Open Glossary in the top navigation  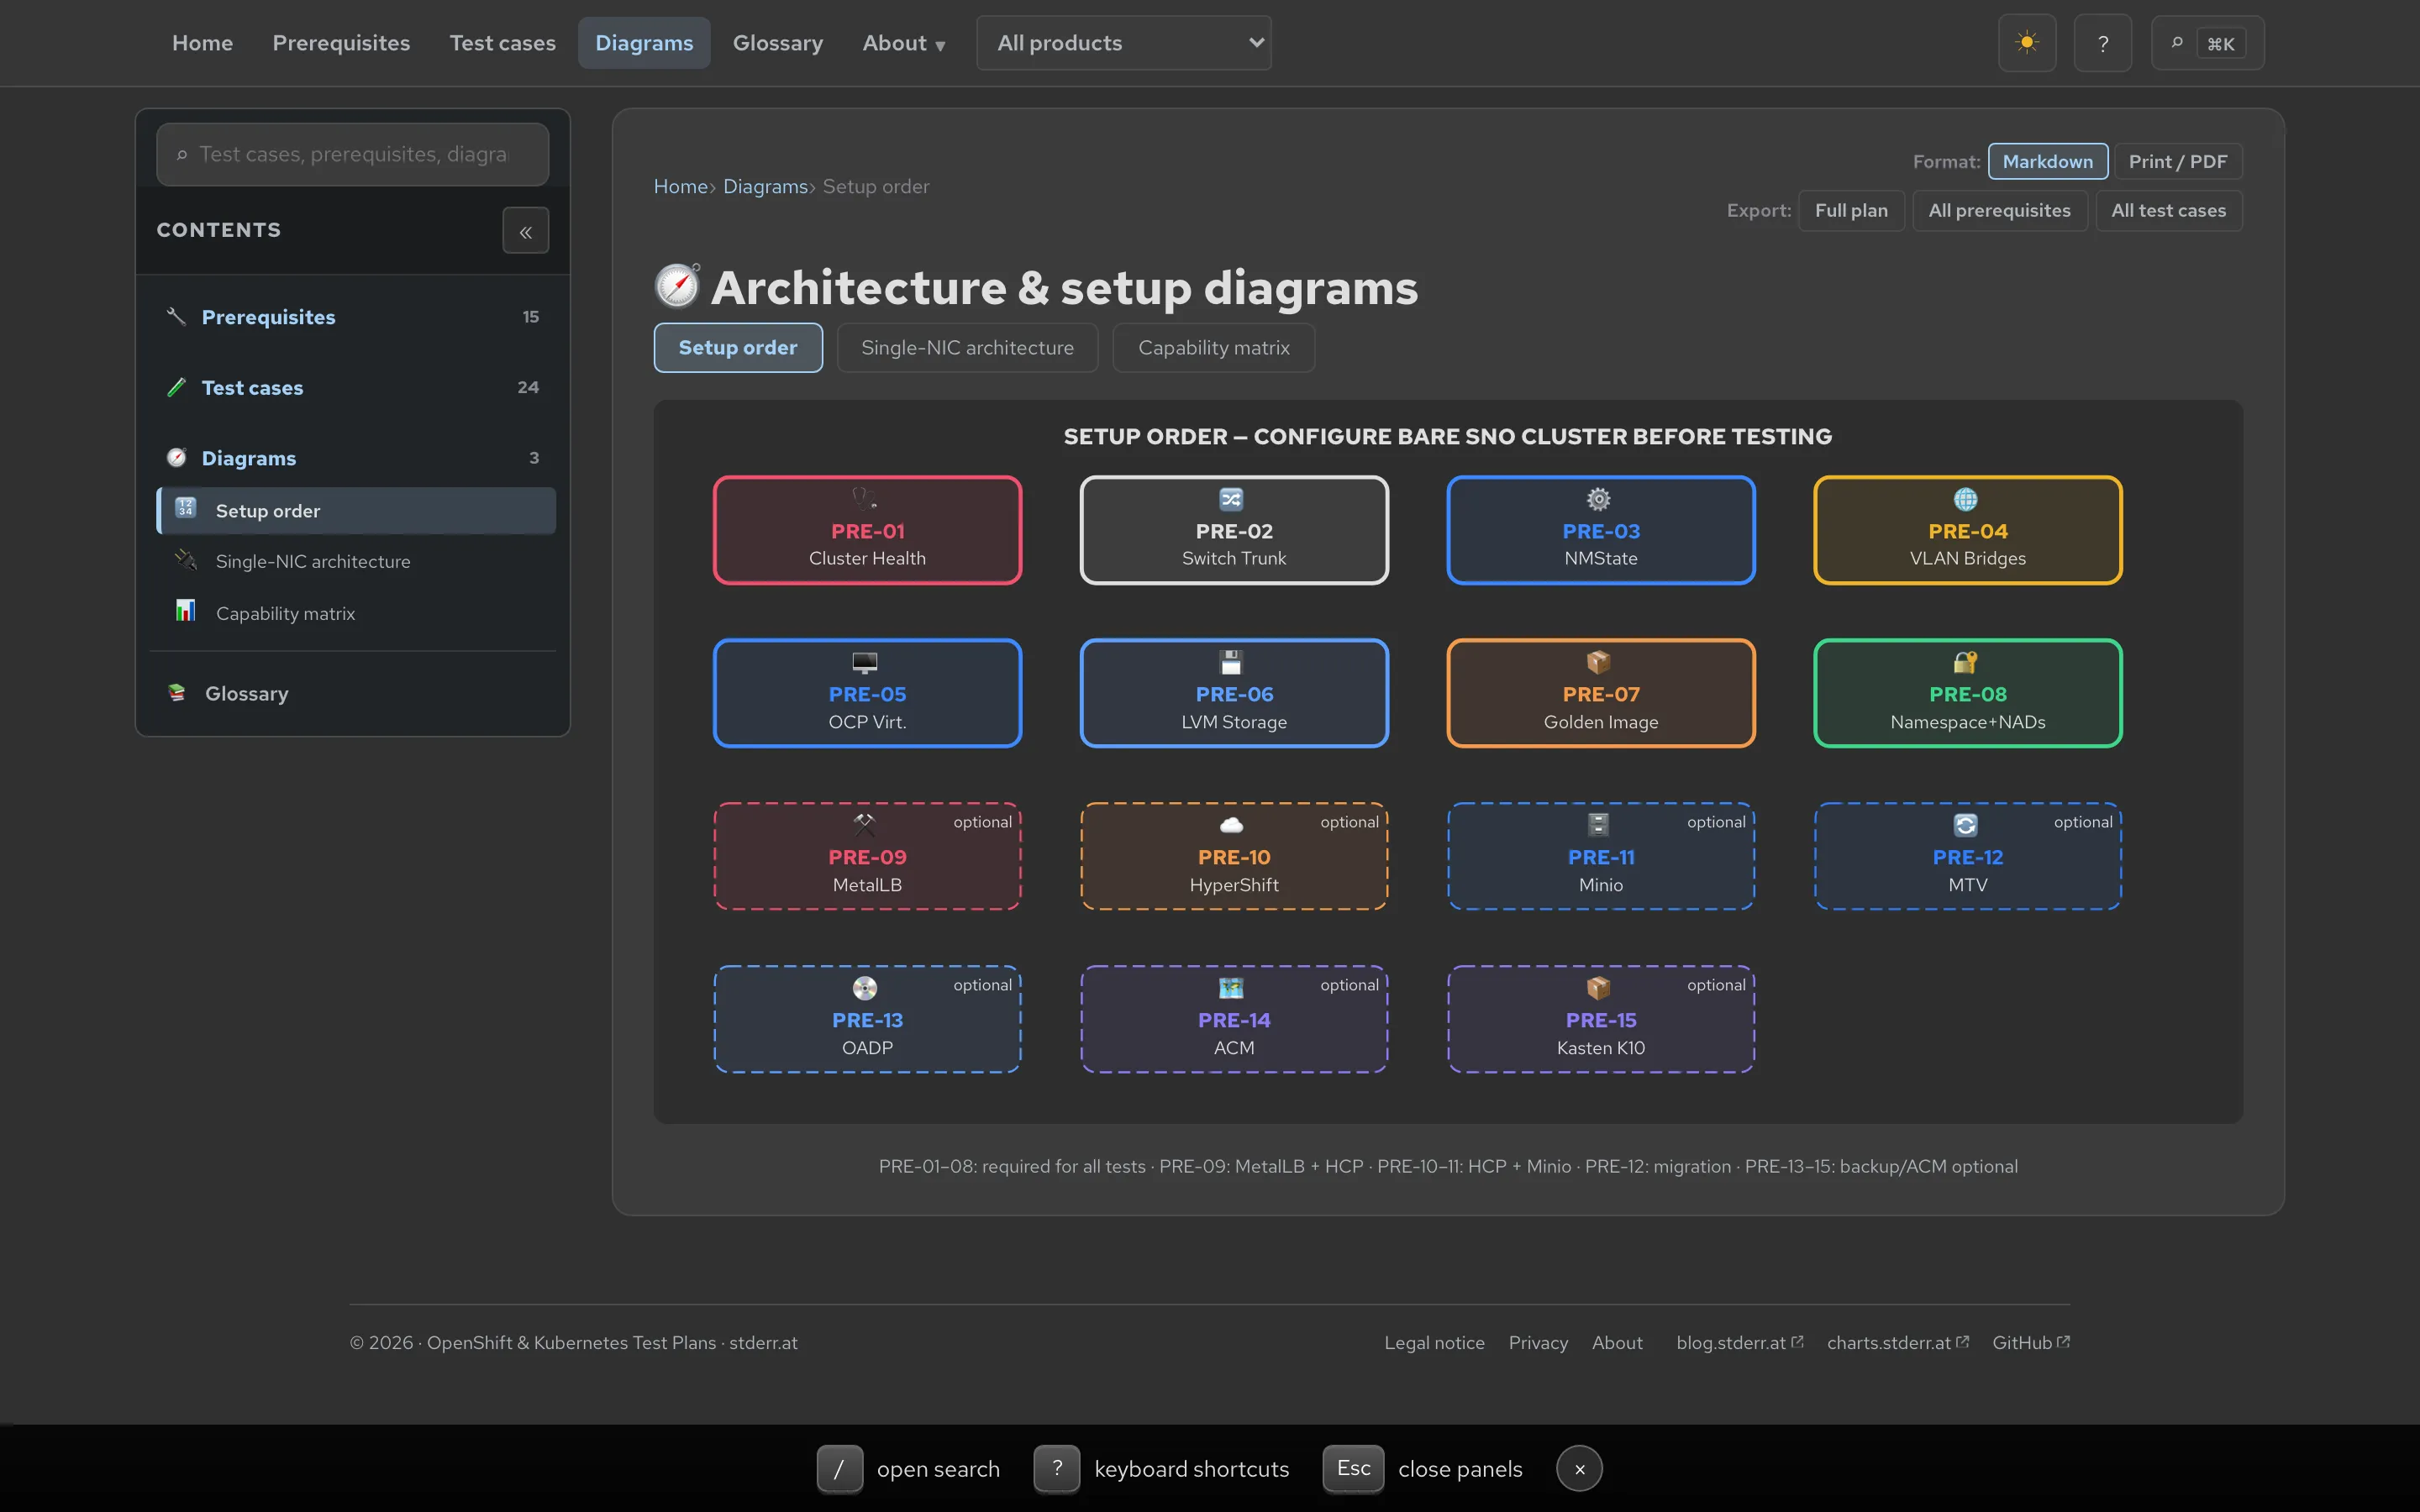777,43
